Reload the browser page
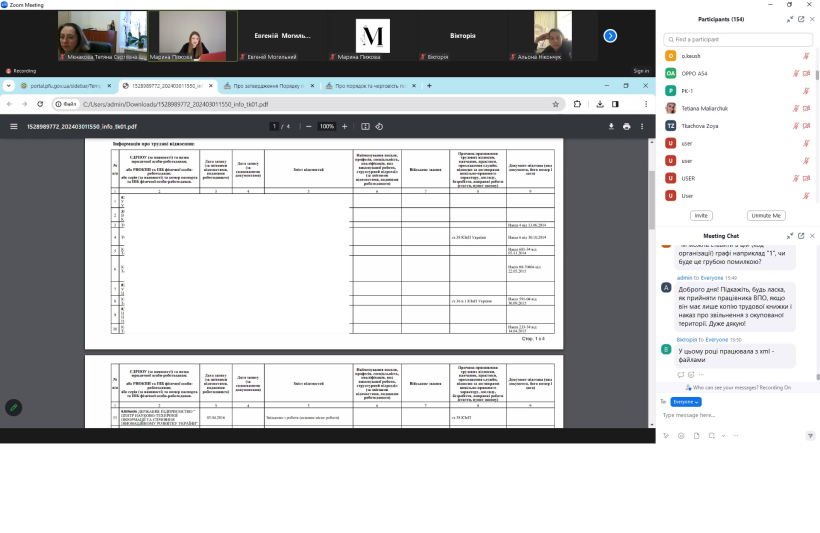 pos(40,104)
